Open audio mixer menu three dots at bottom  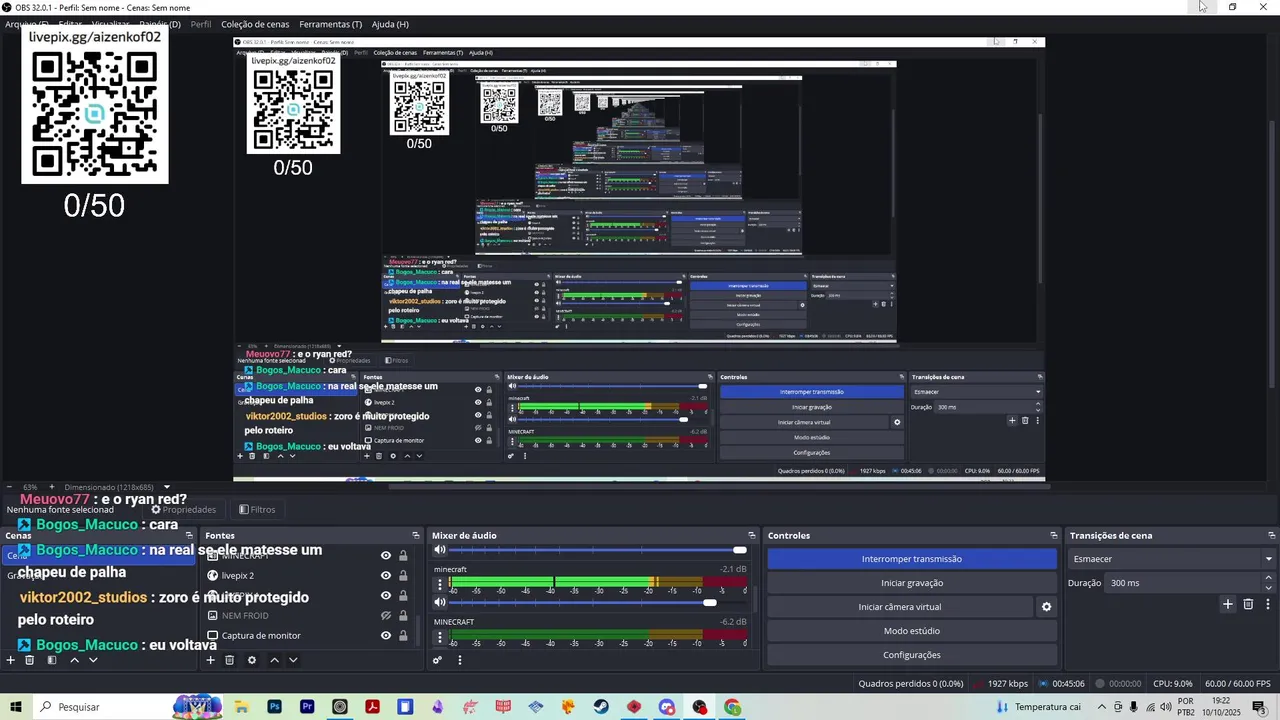pyautogui.click(x=460, y=660)
